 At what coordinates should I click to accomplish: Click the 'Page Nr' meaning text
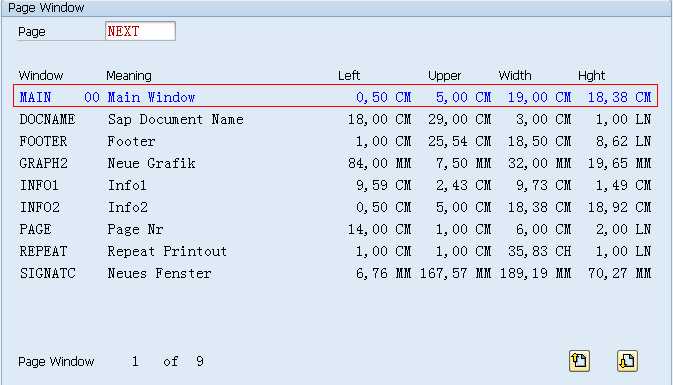[135, 229]
